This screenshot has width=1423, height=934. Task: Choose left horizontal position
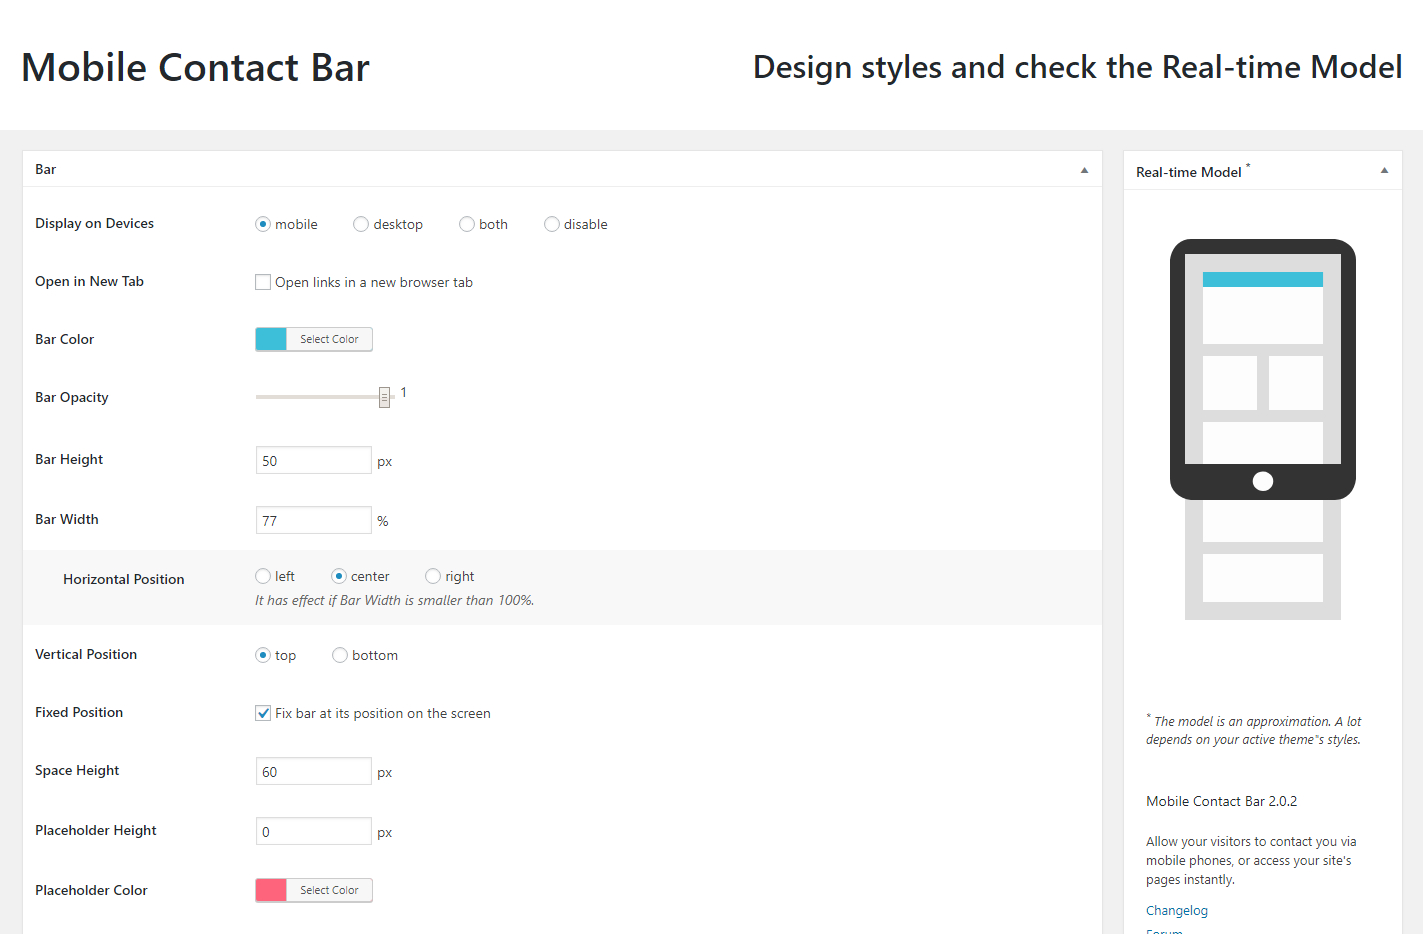pos(263,576)
